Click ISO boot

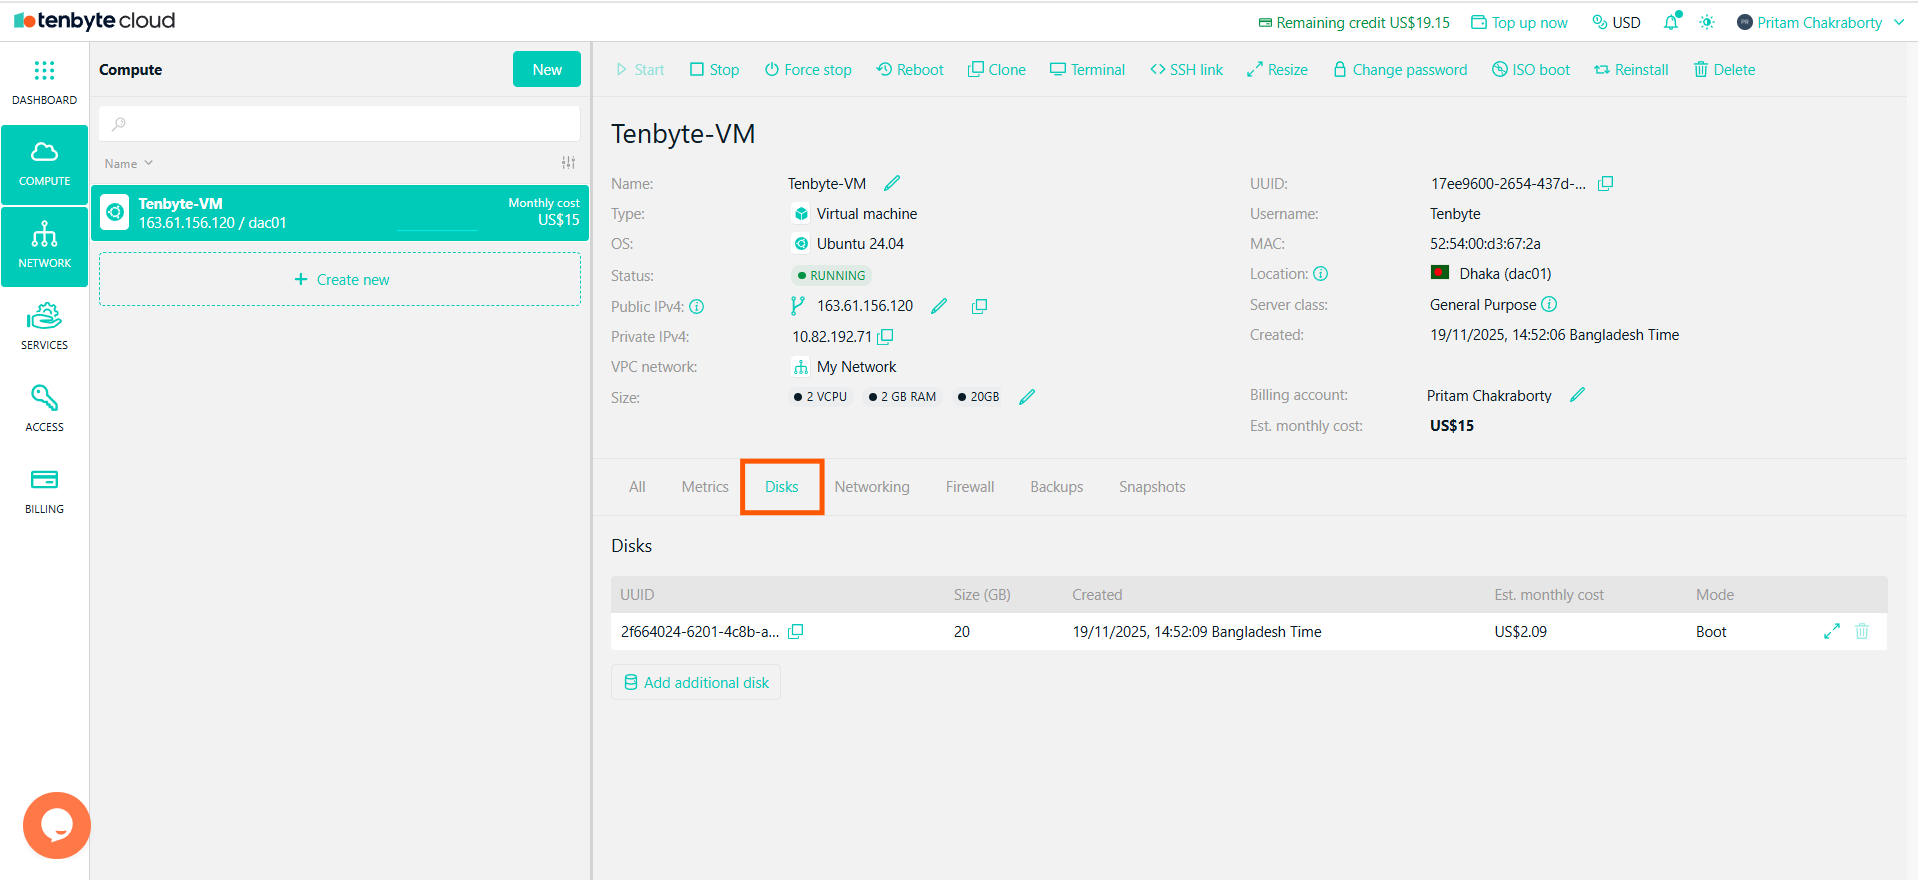[1531, 70]
